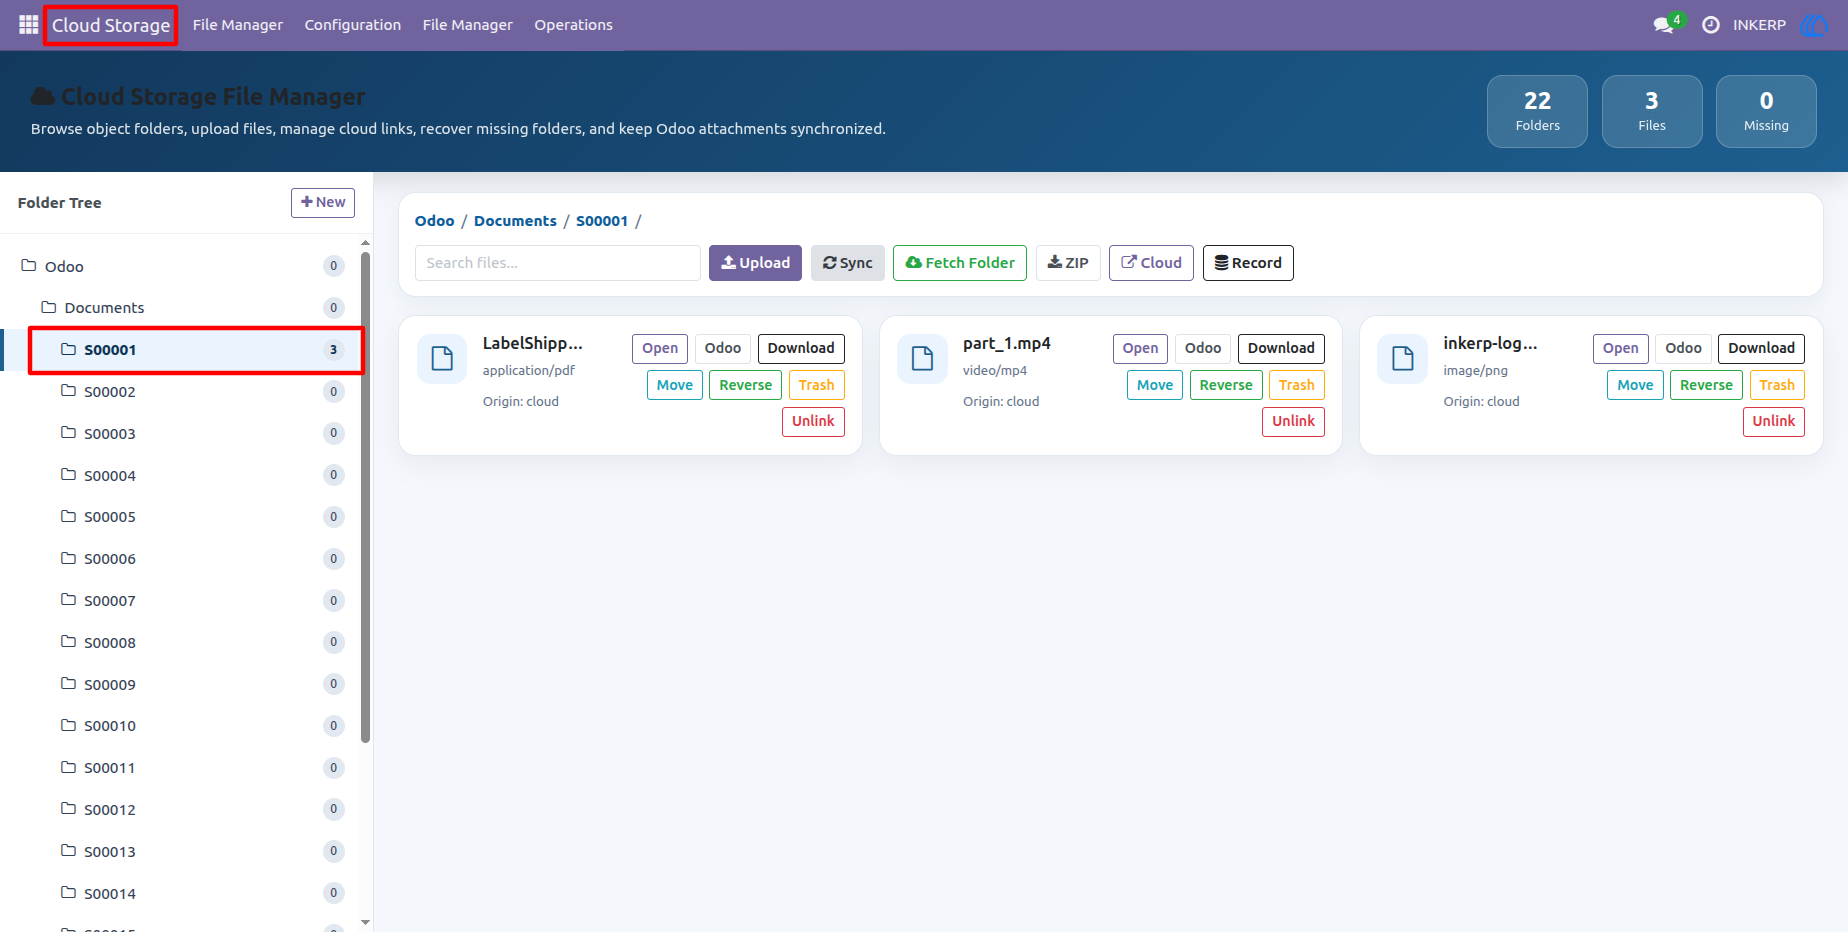Image resolution: width=1848 pixels, height=932 pixels.
Task: Create a new folder with New button
Action: [323, 202]
